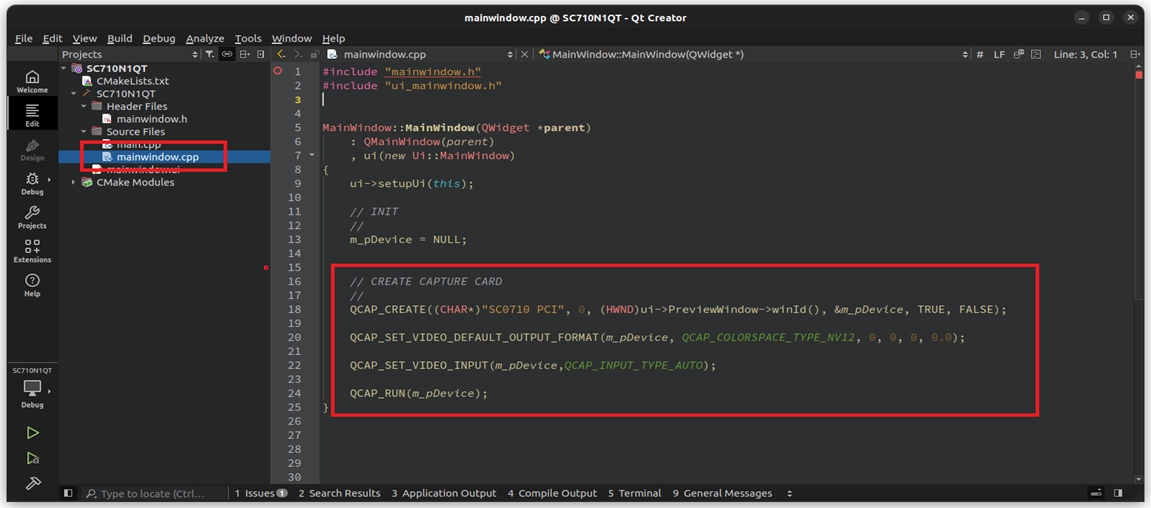
Task: Click the Line 3, Col 1 indicator
Action: pyautogui.click(x=1085, y=54)
